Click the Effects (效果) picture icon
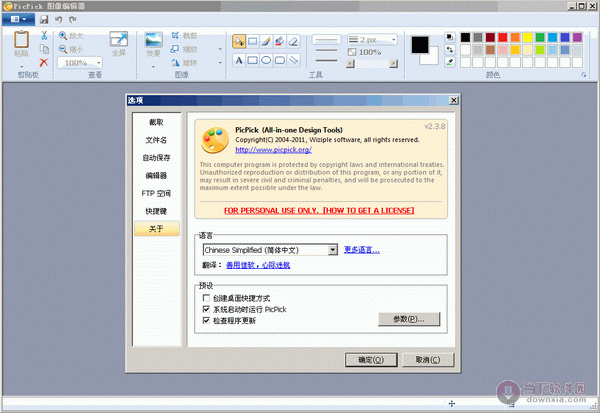 point(153,40)
